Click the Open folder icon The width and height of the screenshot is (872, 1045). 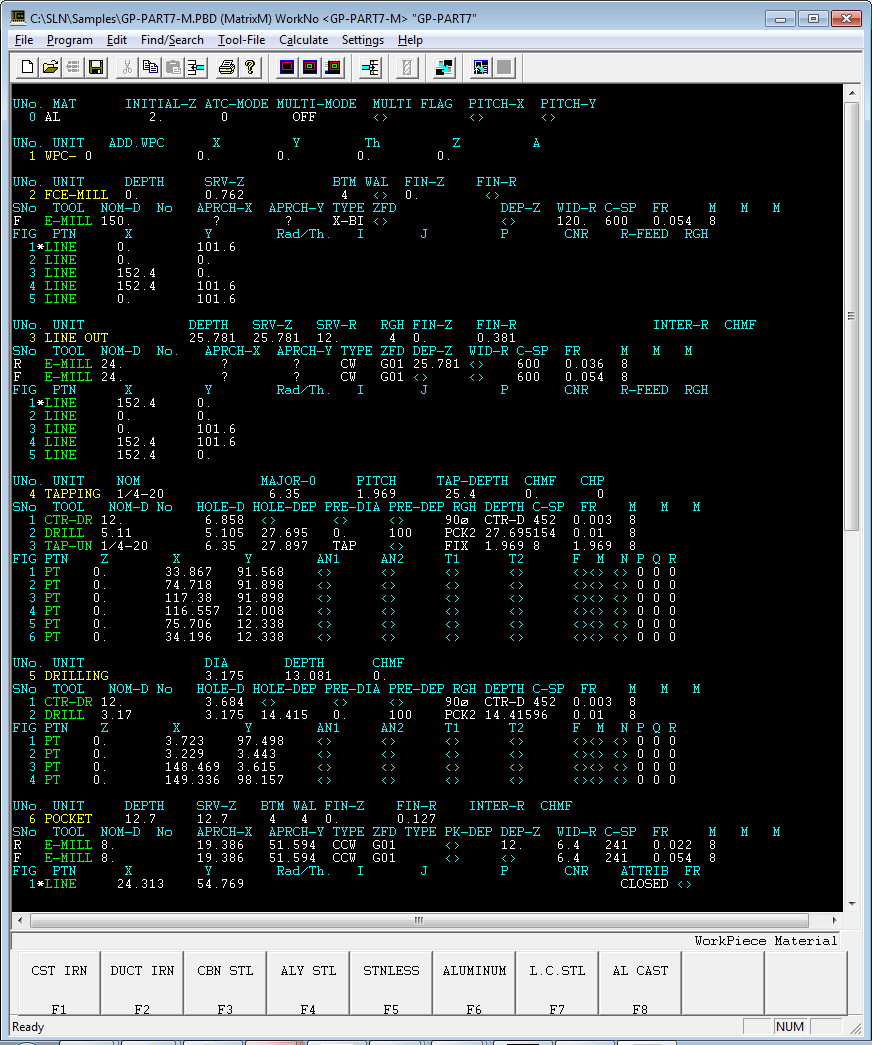point(50,68)
